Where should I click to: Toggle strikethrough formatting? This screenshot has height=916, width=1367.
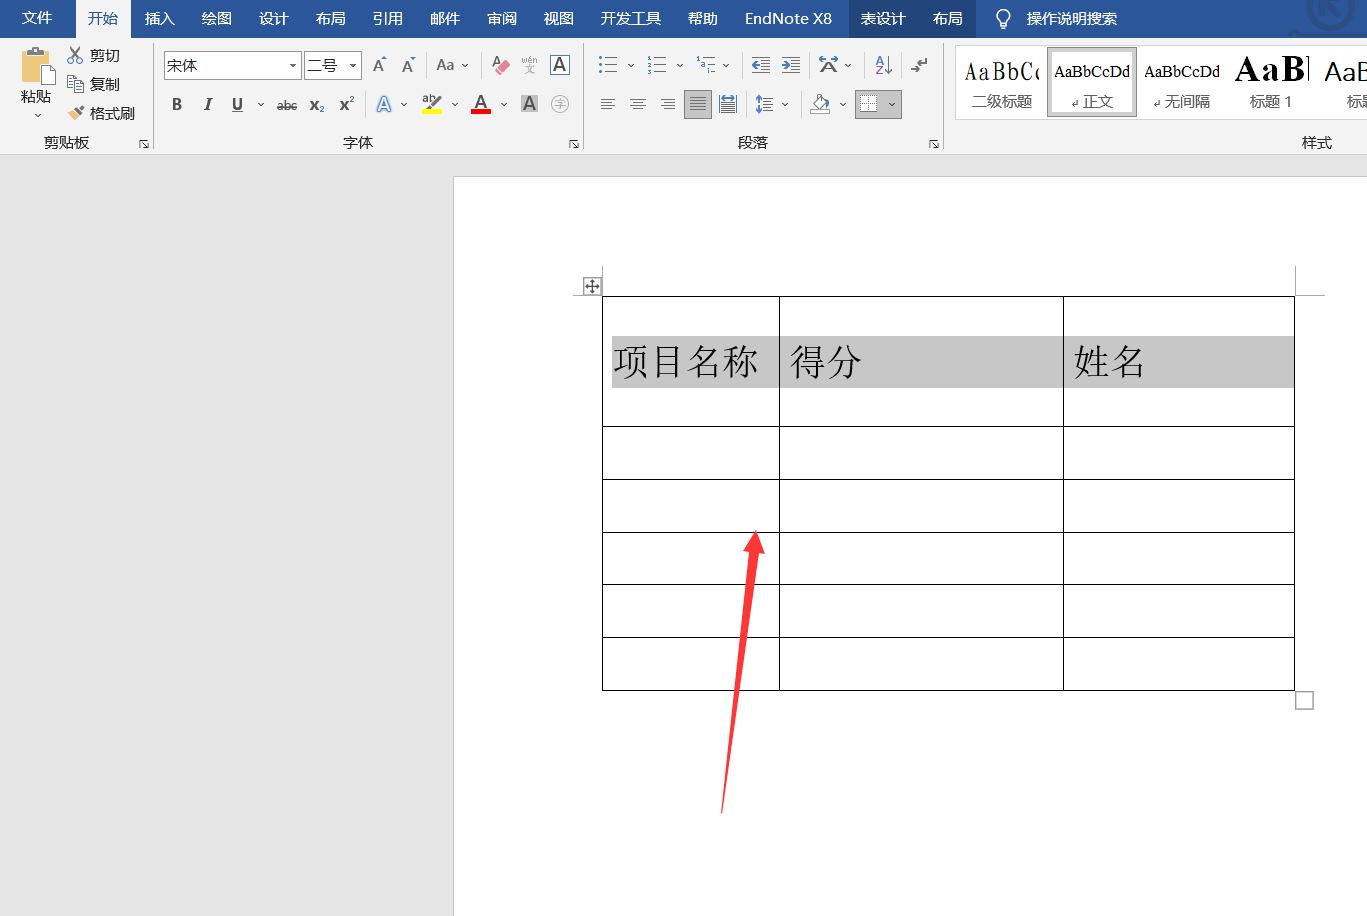pos(287,104)
